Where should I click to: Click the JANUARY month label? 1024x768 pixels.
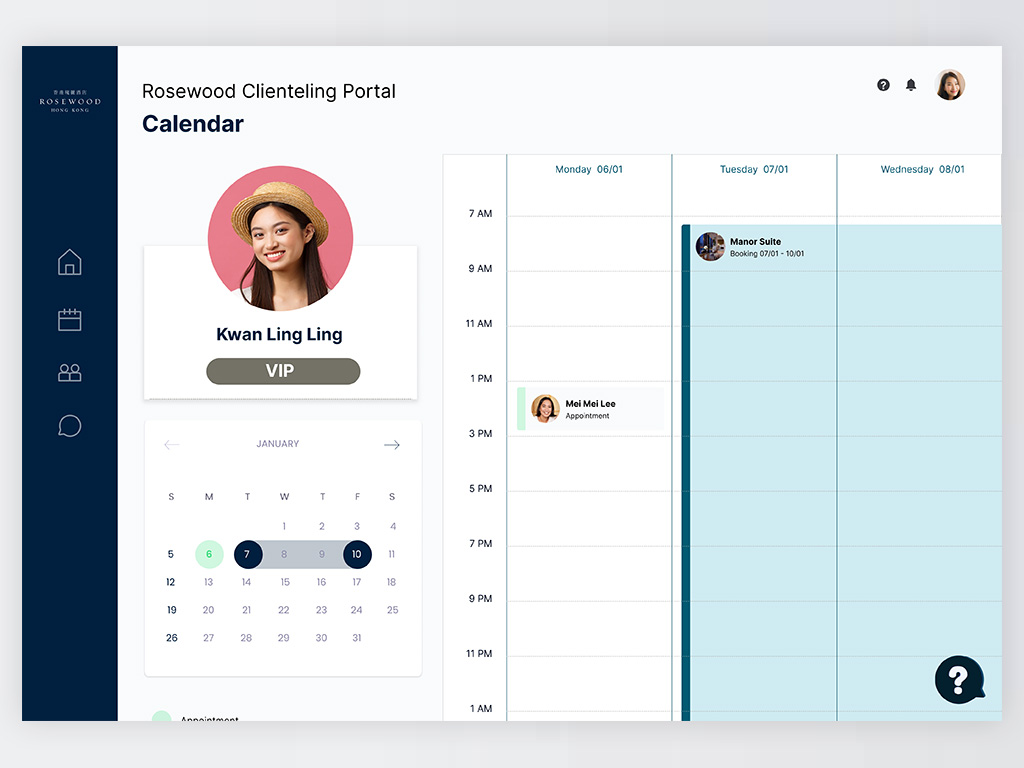pos(278,444)
